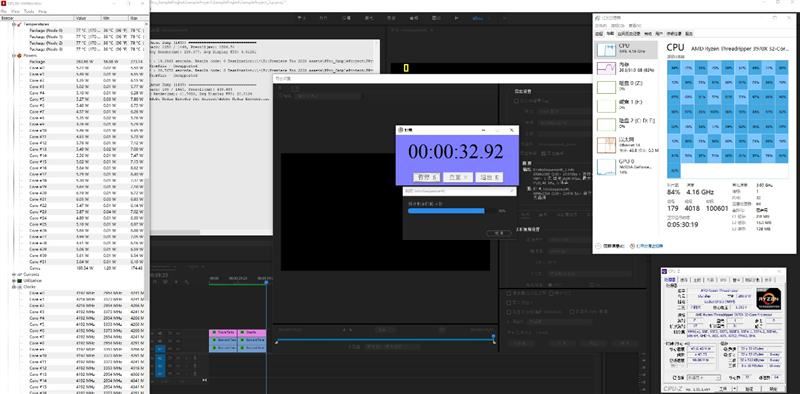800x394 pixels.
Task: Expand the Utilization node in HWMonitor
Action: pyautogui.click(x=13, y=280)
